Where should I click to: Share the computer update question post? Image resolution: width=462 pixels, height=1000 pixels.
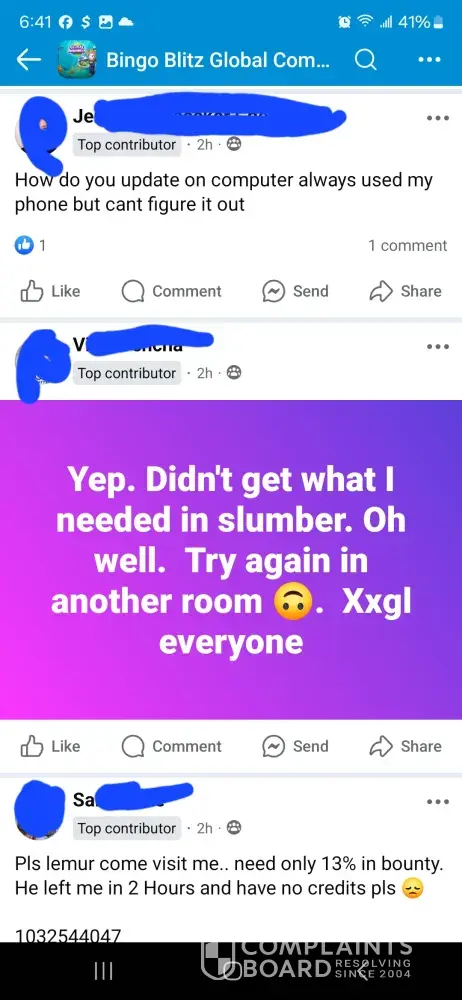coord(406,291)
